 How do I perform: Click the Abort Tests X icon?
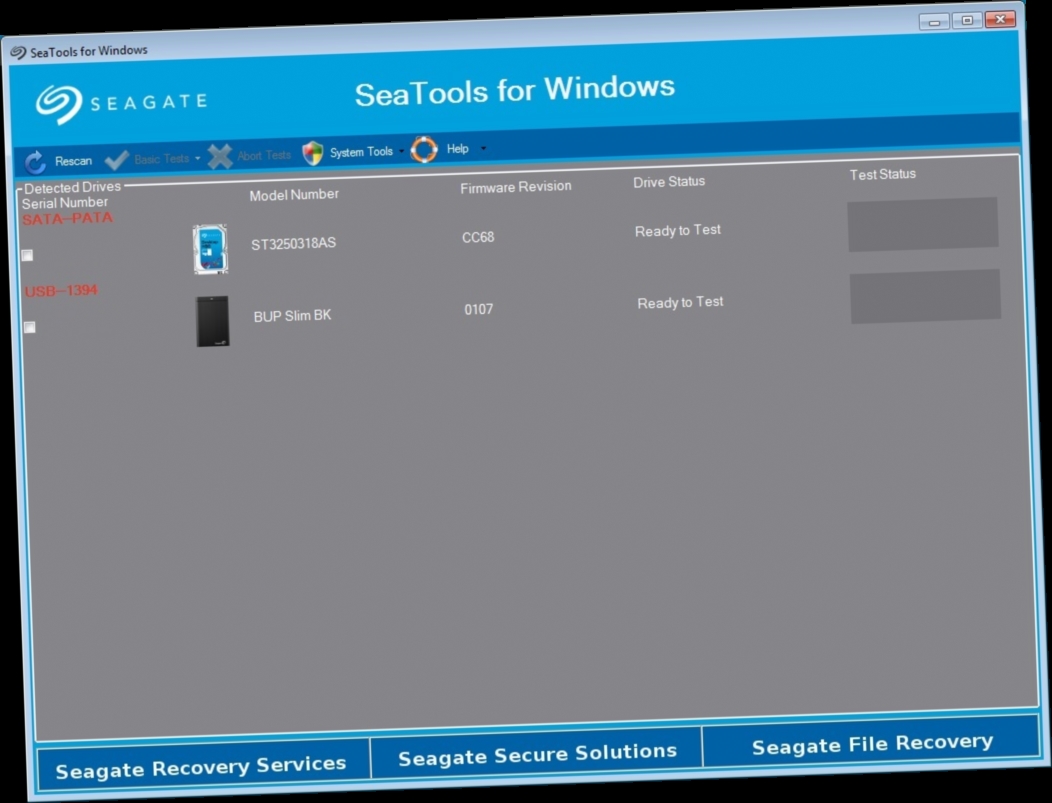219,156
